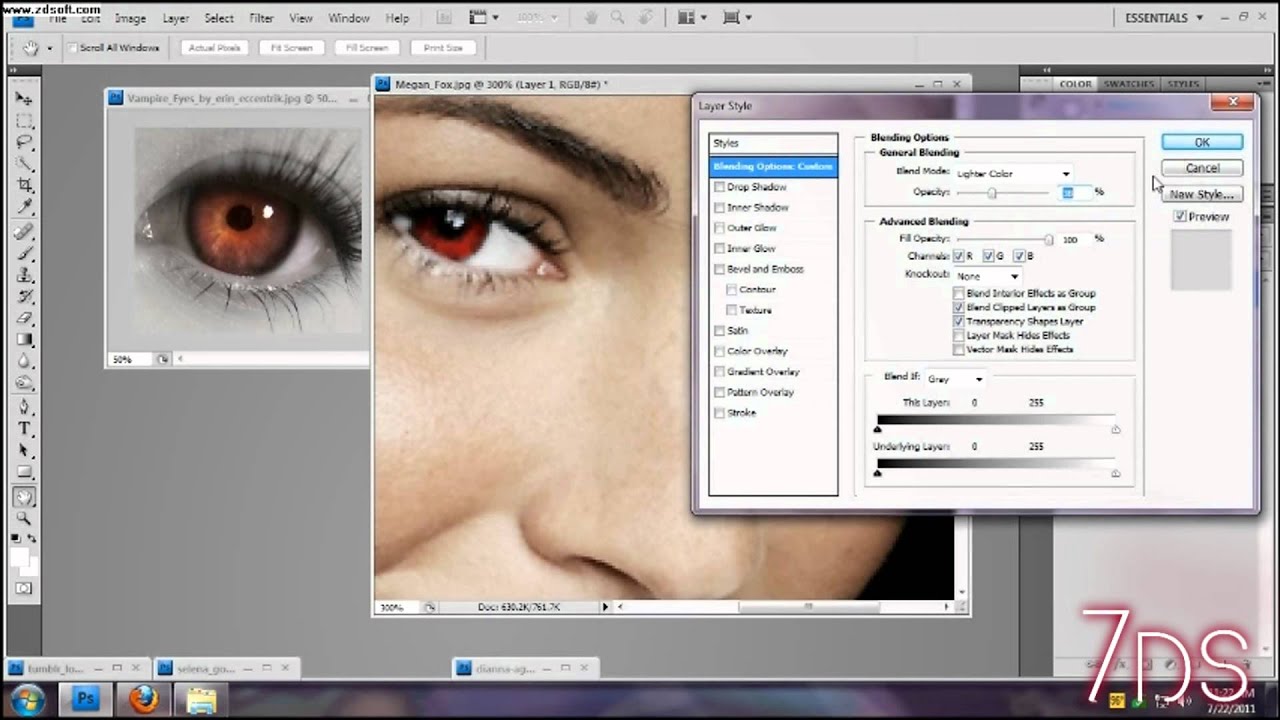Click the Fill Opacity slider handle
The image size is (1280, 720).
[x=1049, y=240]
